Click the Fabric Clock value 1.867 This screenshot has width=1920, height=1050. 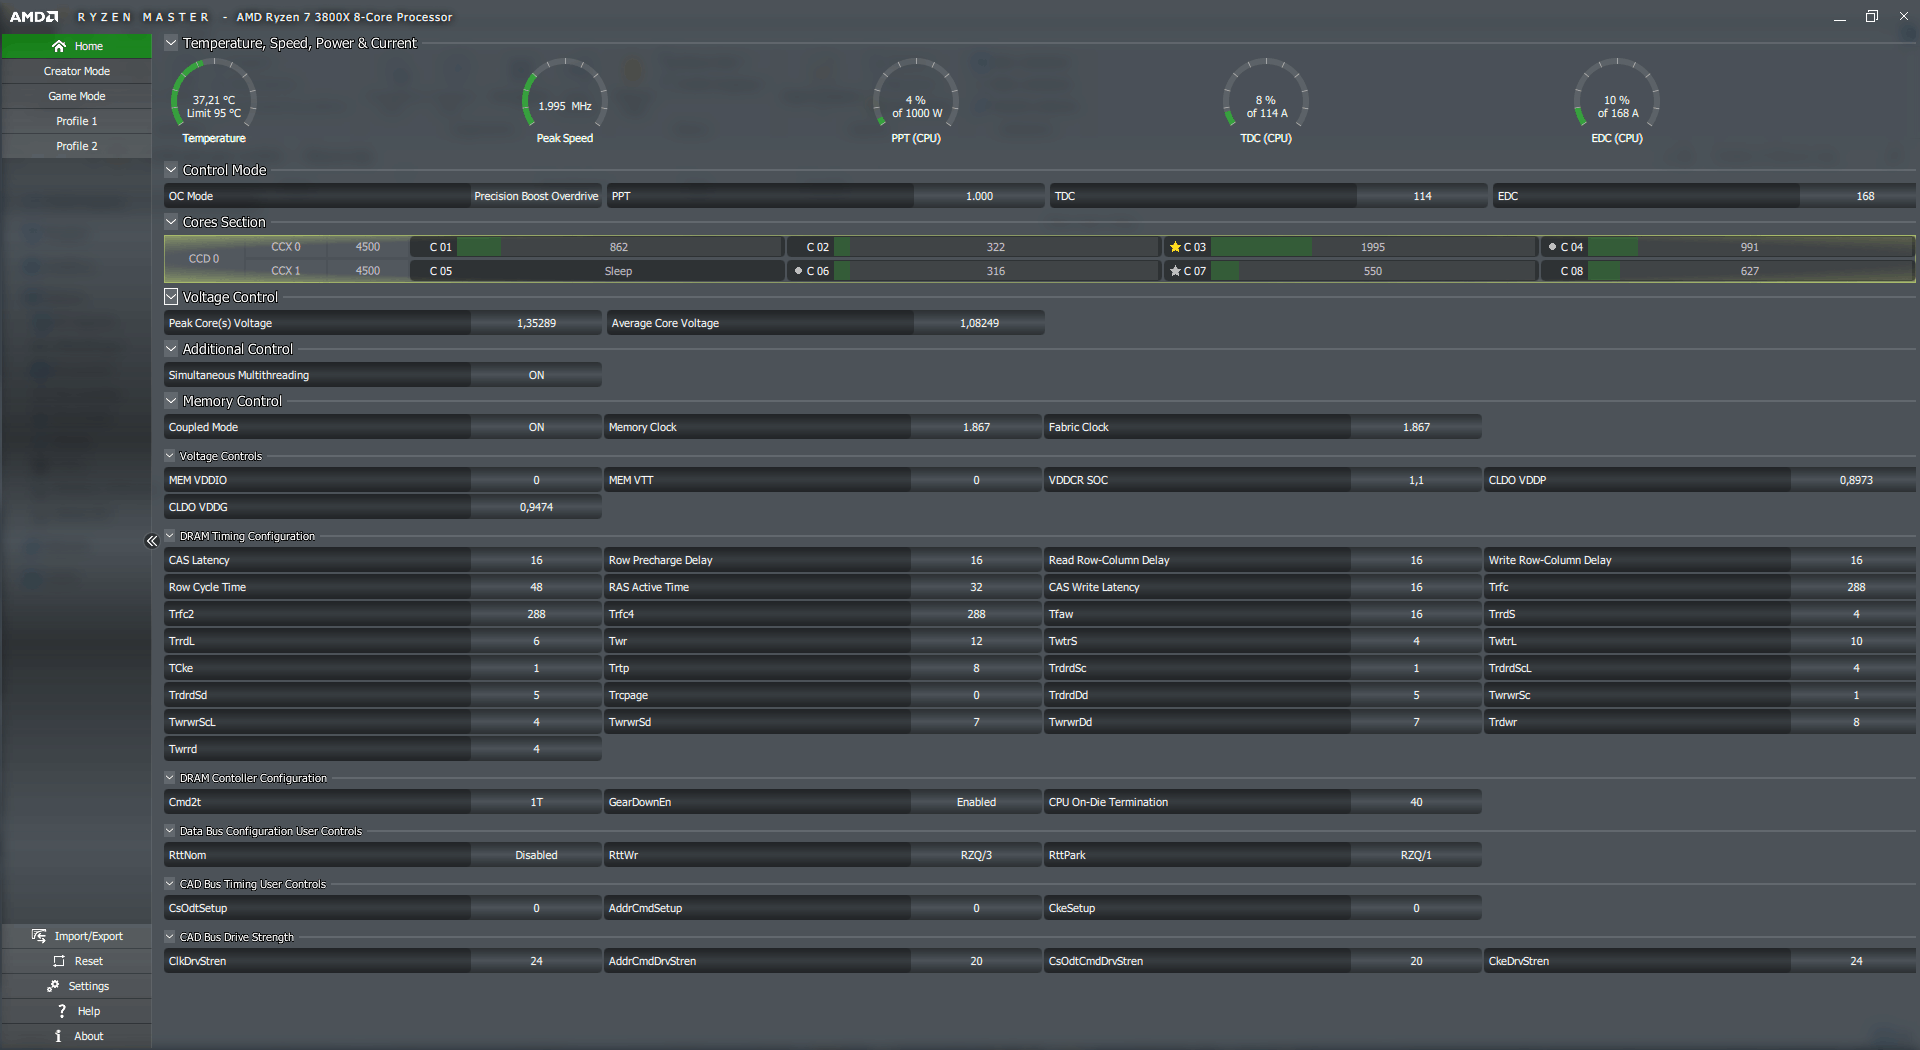tap(1416, 427)
